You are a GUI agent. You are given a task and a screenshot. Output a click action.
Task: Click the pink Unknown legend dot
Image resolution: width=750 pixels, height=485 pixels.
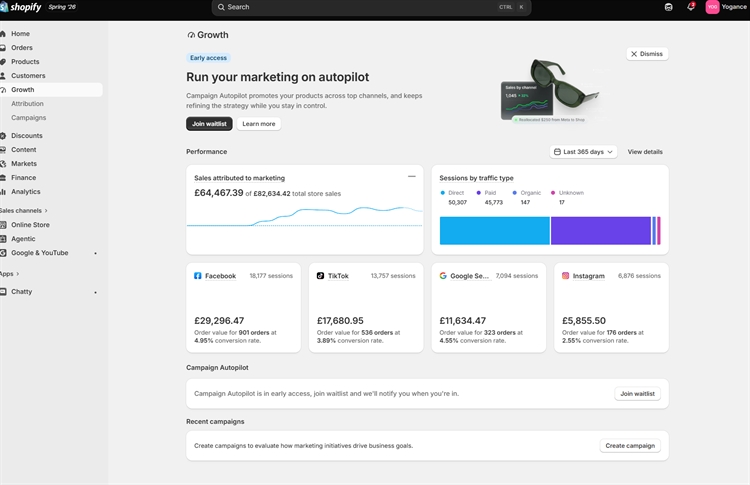point(553,193)
